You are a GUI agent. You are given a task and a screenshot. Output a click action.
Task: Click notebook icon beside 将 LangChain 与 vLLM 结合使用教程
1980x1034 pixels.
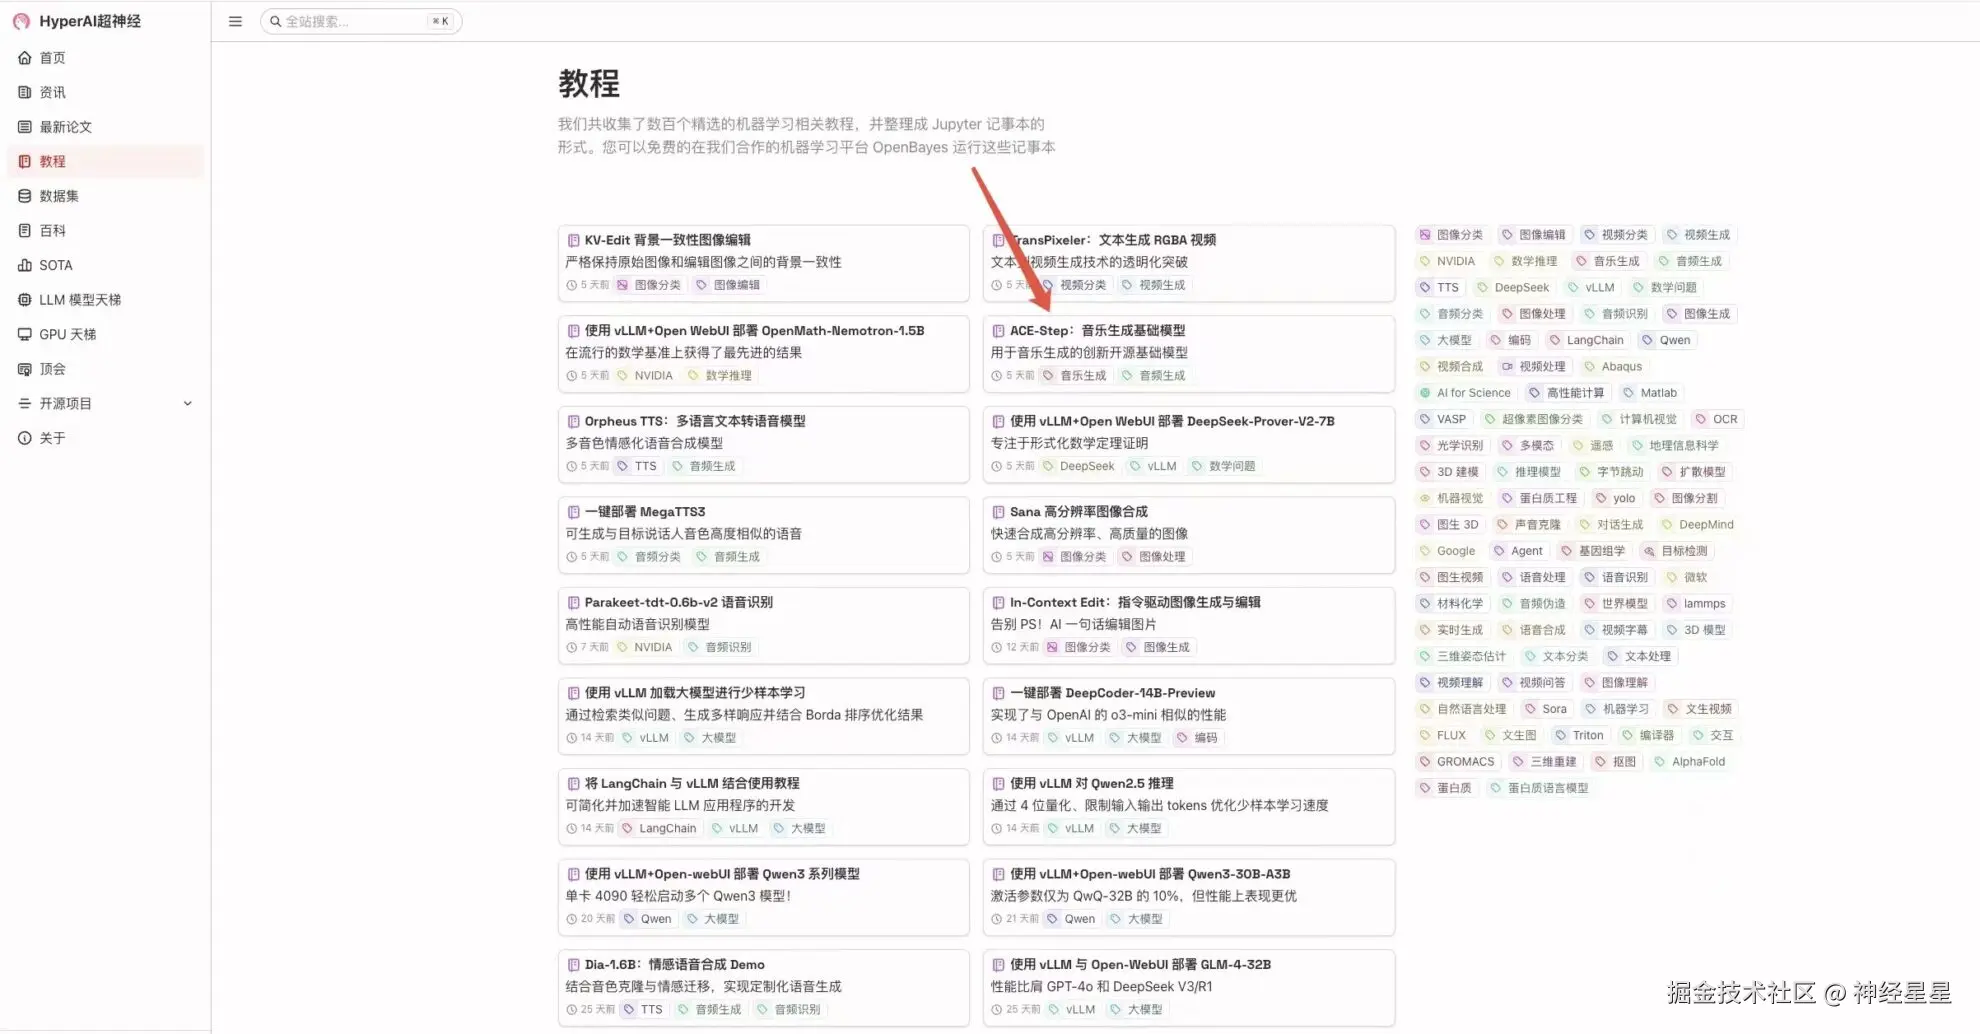pos(573,783)
